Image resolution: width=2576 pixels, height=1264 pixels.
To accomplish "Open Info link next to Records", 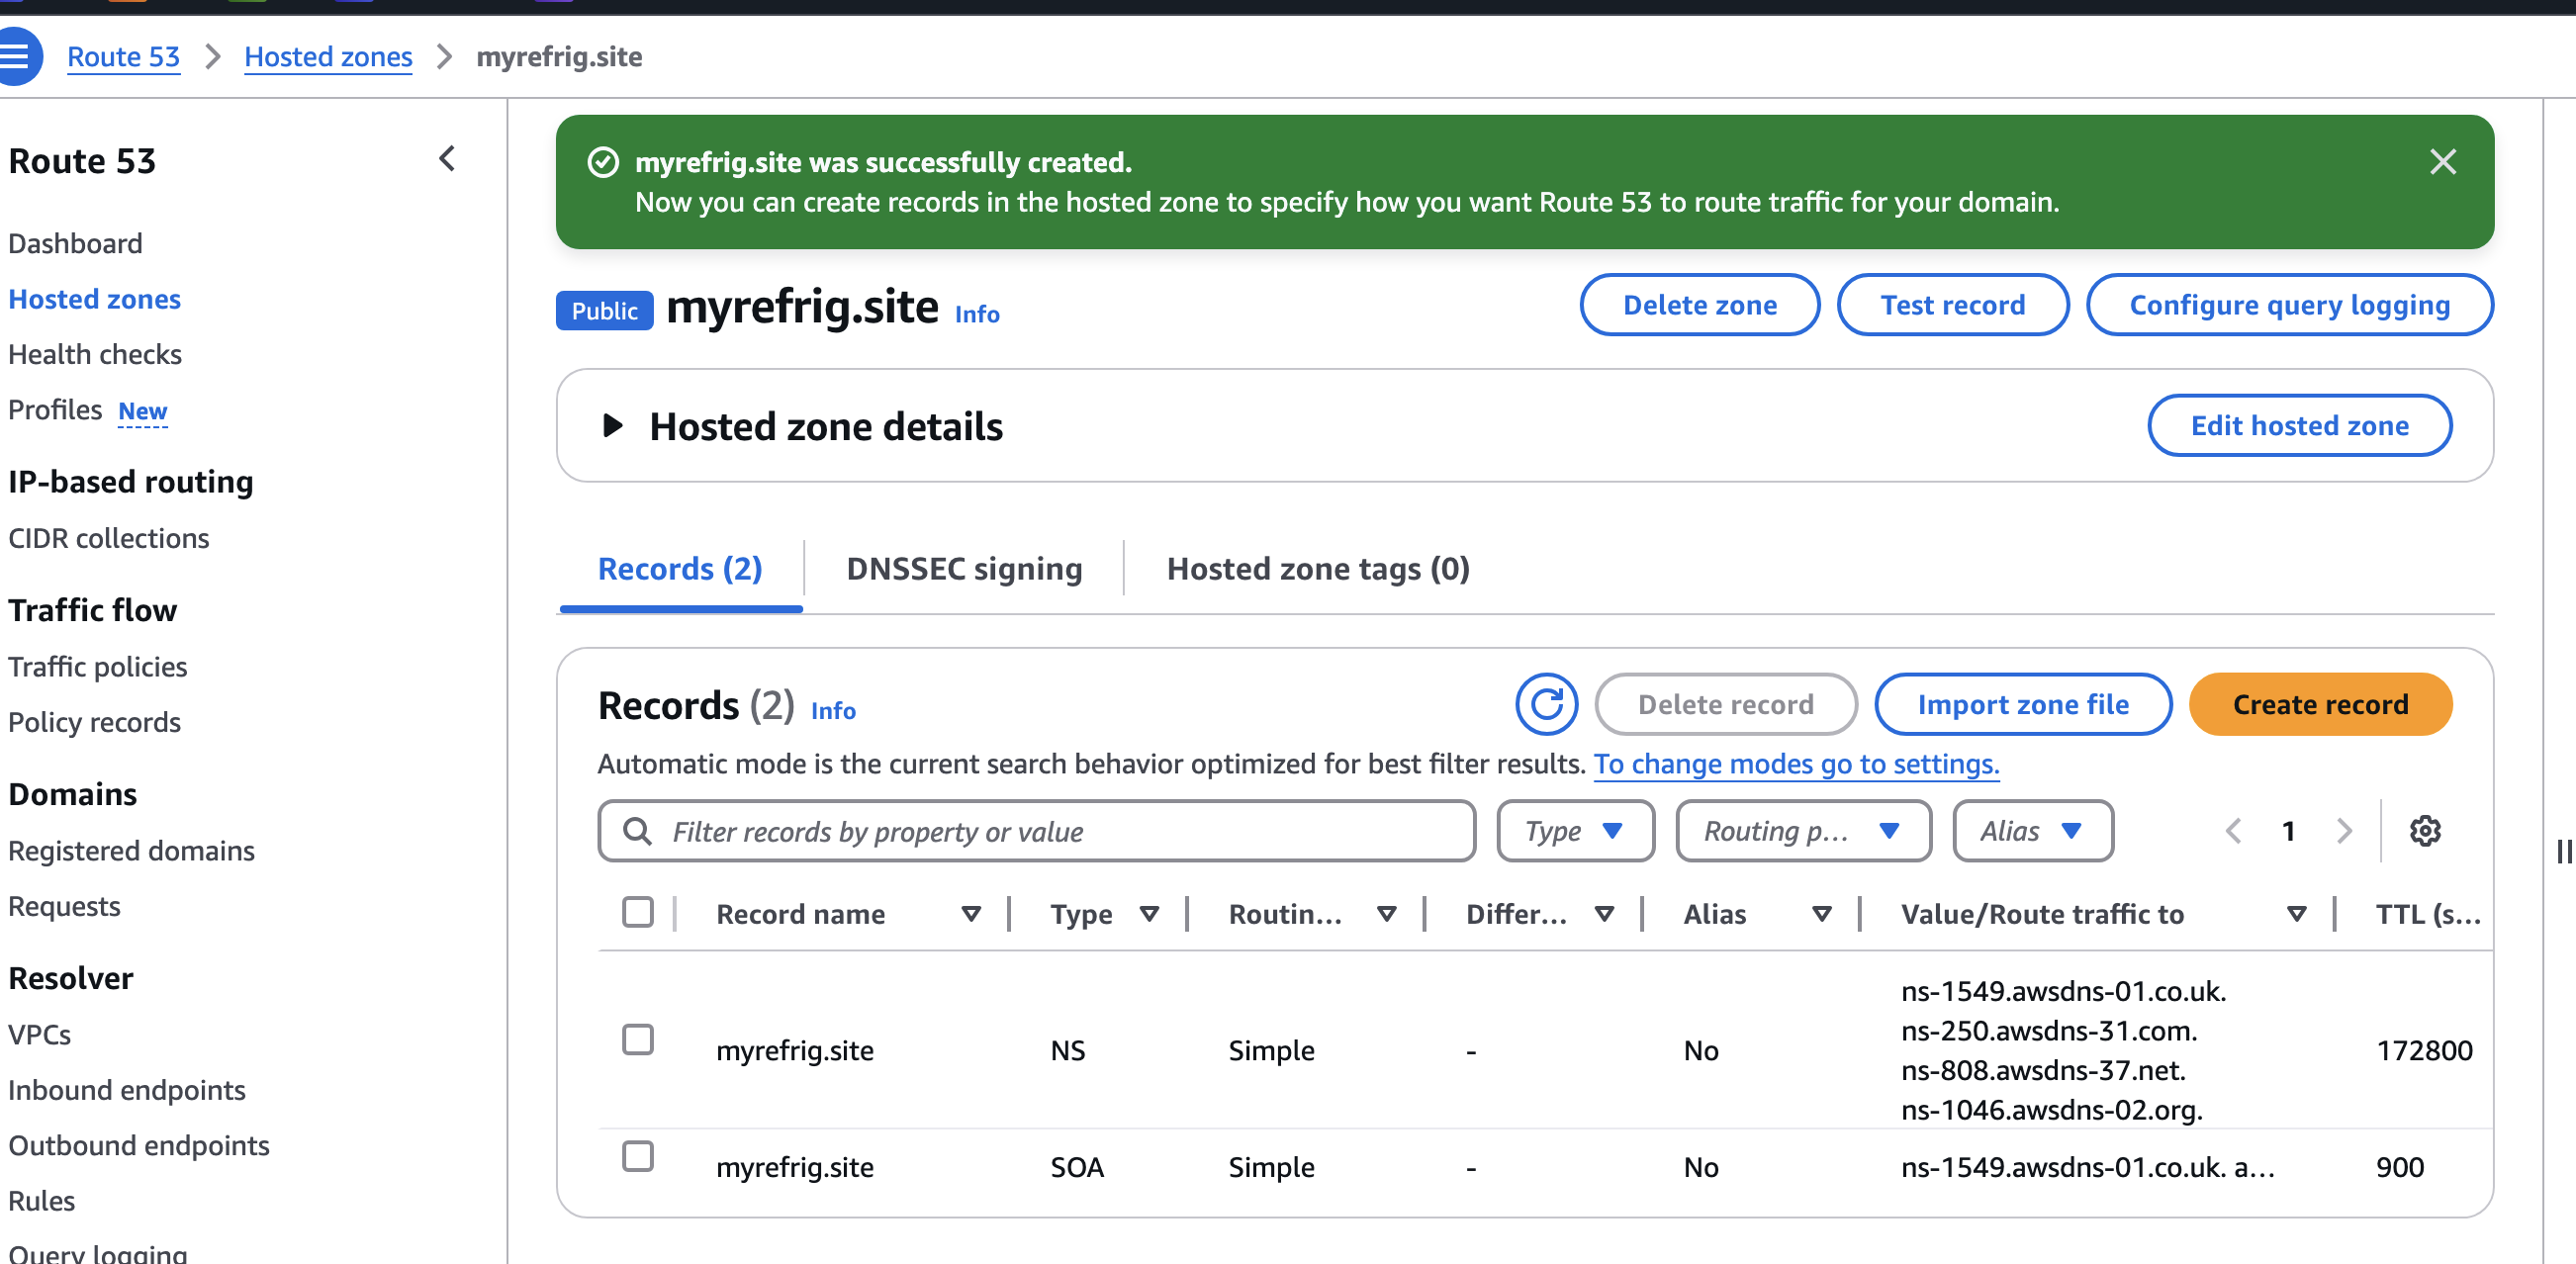I will pyautogui.click(x=833, y=710).
